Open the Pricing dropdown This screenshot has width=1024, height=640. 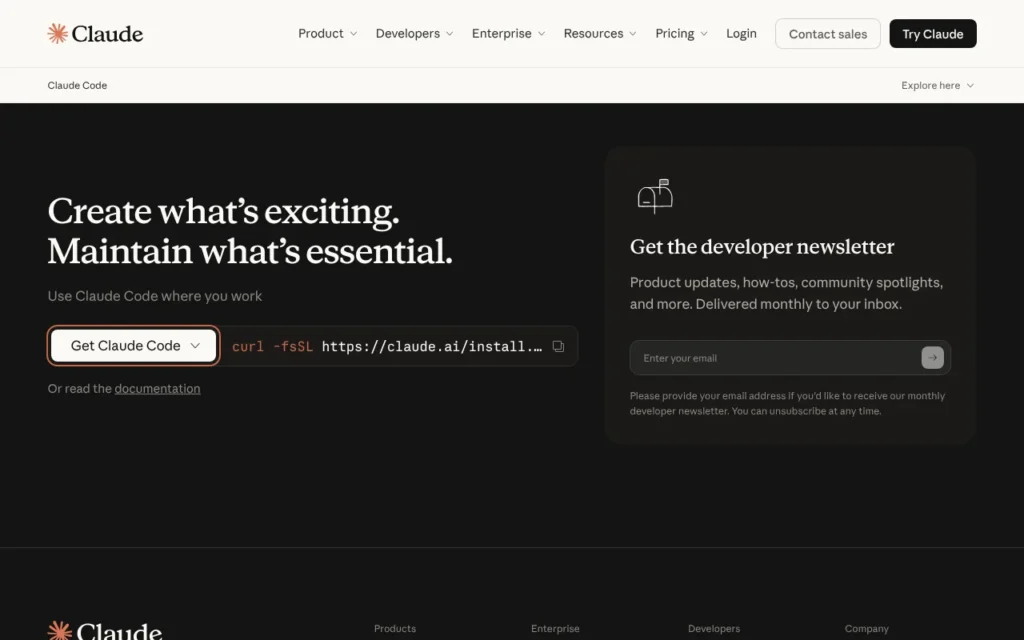click(x=681, y=33)
